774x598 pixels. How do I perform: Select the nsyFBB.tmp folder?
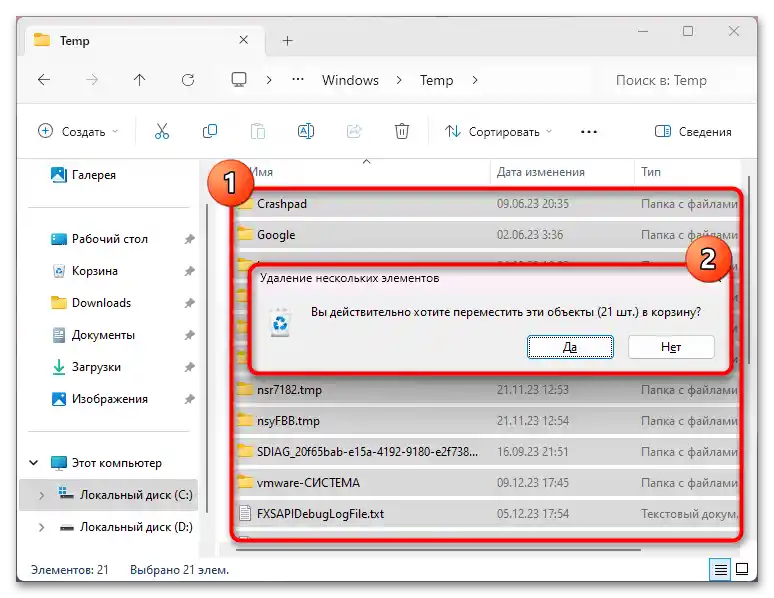[487, 421]
